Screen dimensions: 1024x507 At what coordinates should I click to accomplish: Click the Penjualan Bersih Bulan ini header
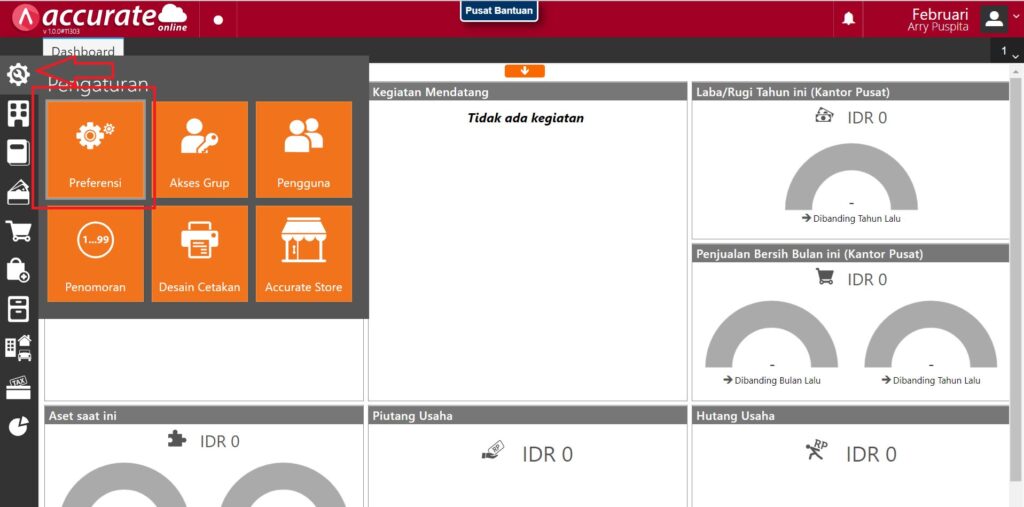point(851,254)
